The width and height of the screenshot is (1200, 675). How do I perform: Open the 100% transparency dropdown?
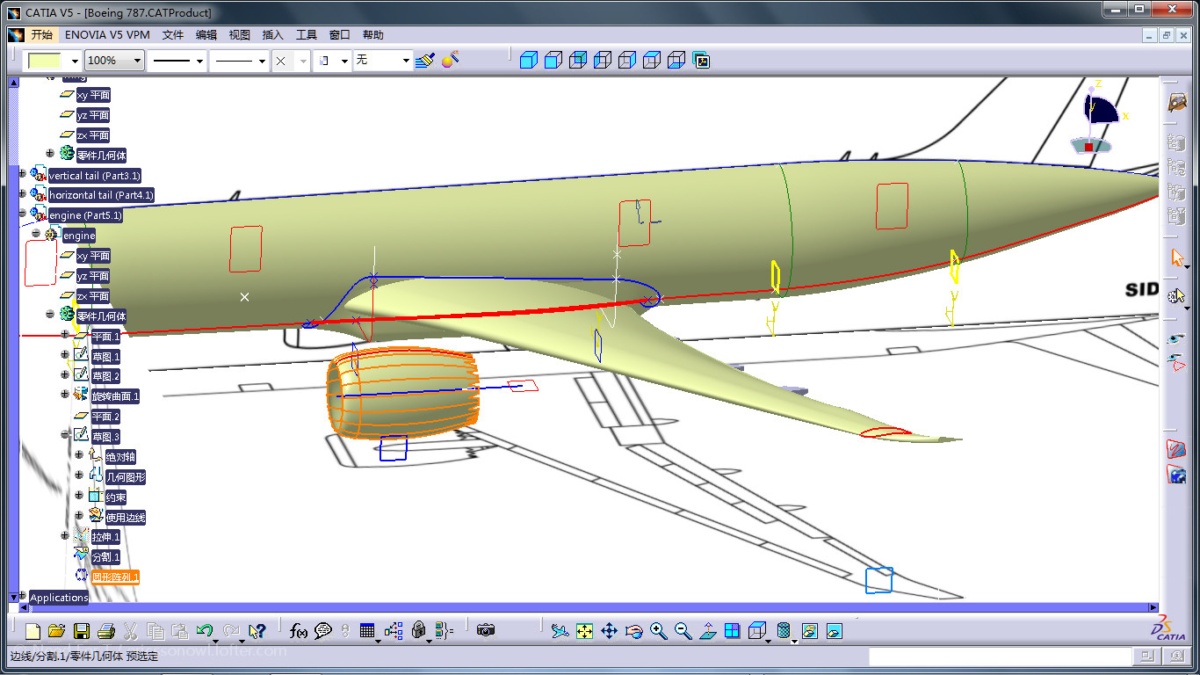point(138,61)
